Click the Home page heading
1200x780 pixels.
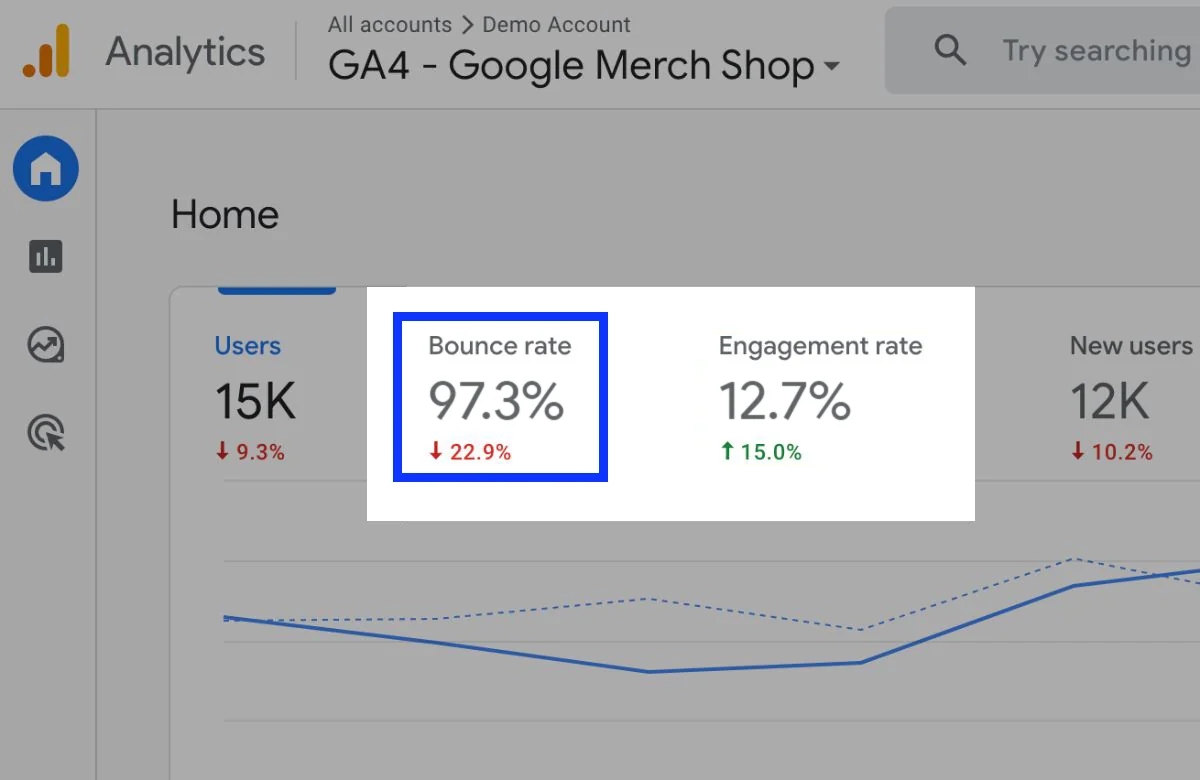[x=224, y=214]
